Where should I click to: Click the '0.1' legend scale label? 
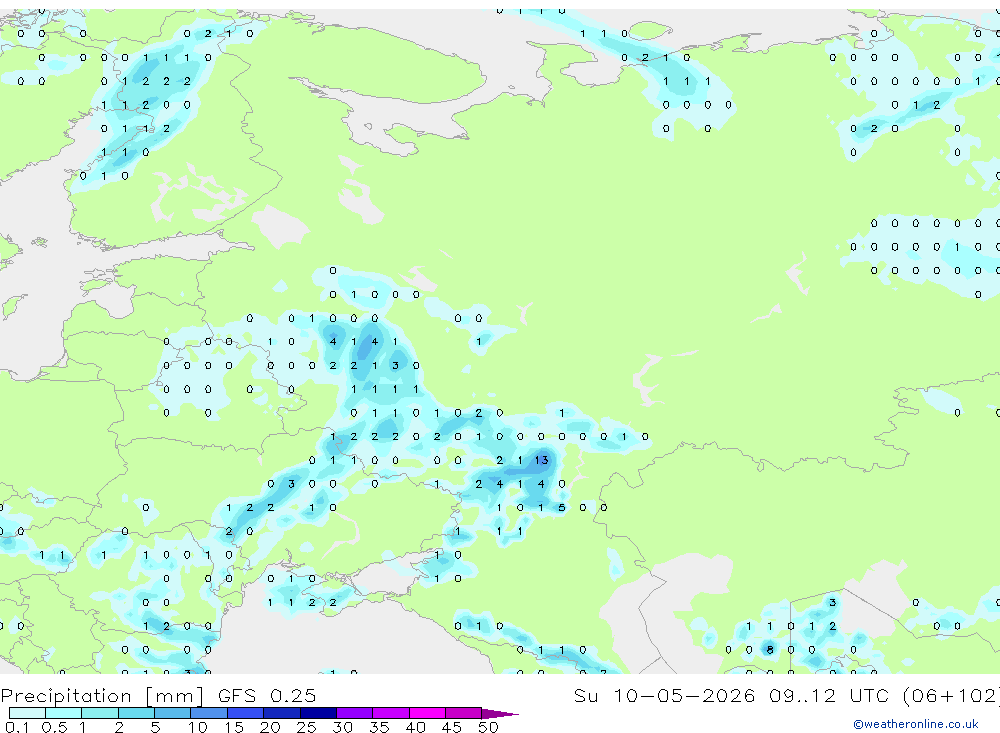pyautogui.click(x=17, y=727)
